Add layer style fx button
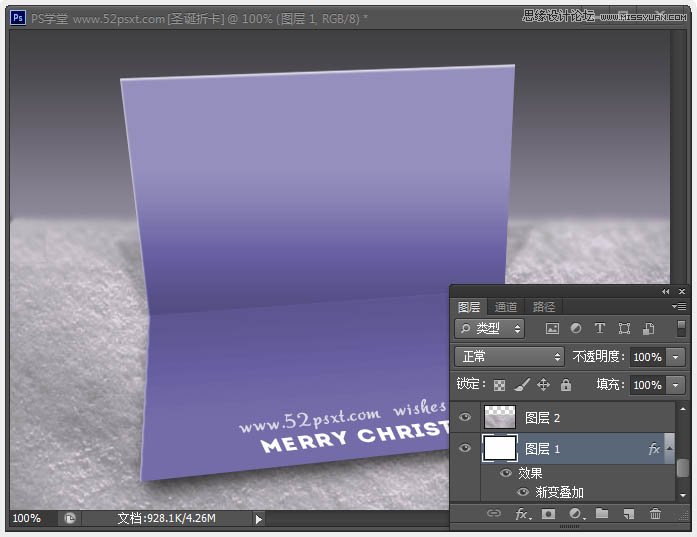 pyautogui.click(x=523, y=514)
